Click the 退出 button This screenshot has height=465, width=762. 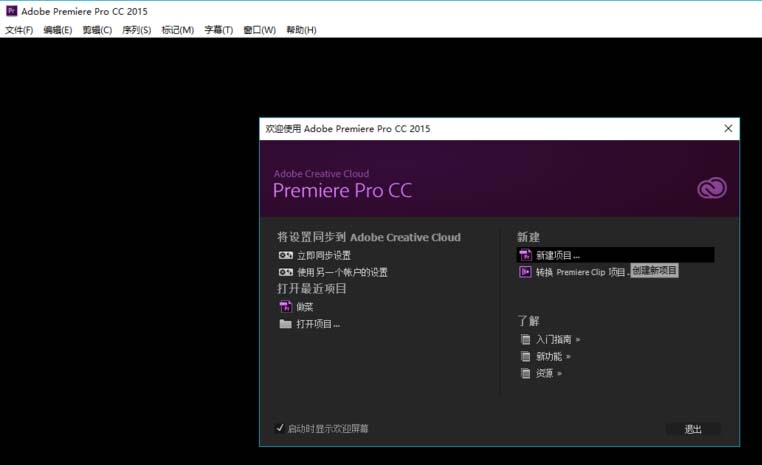[693, 429]
